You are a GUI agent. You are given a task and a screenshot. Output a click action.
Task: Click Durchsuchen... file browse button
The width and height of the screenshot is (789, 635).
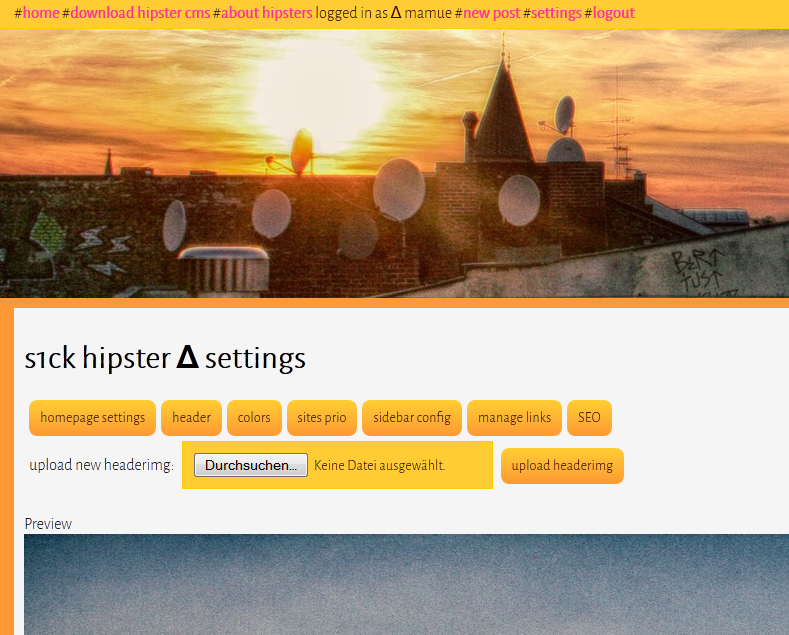[x=251, y=465]
